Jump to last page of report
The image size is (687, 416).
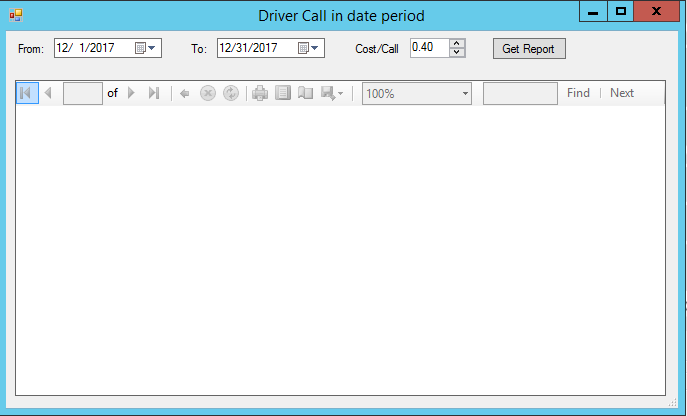[x=153, y=93]
